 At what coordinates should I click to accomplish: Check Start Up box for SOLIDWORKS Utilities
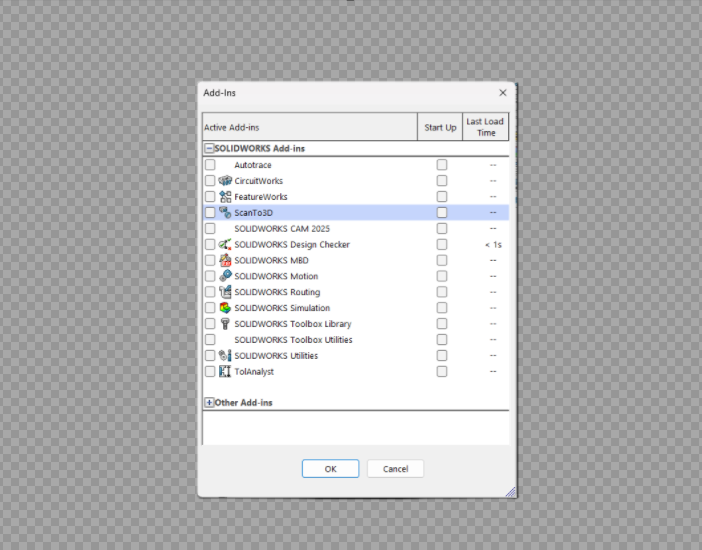coord(442,356)
